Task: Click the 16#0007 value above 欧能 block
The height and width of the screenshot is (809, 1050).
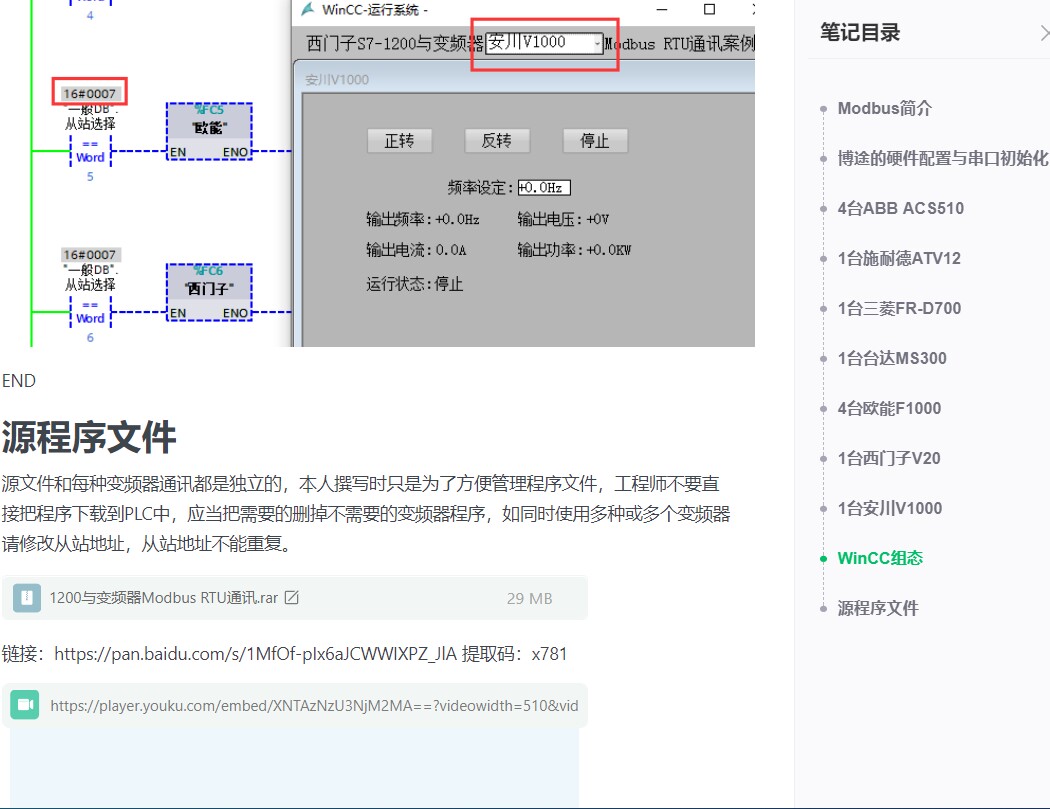Action: click(x=90, y=93)
